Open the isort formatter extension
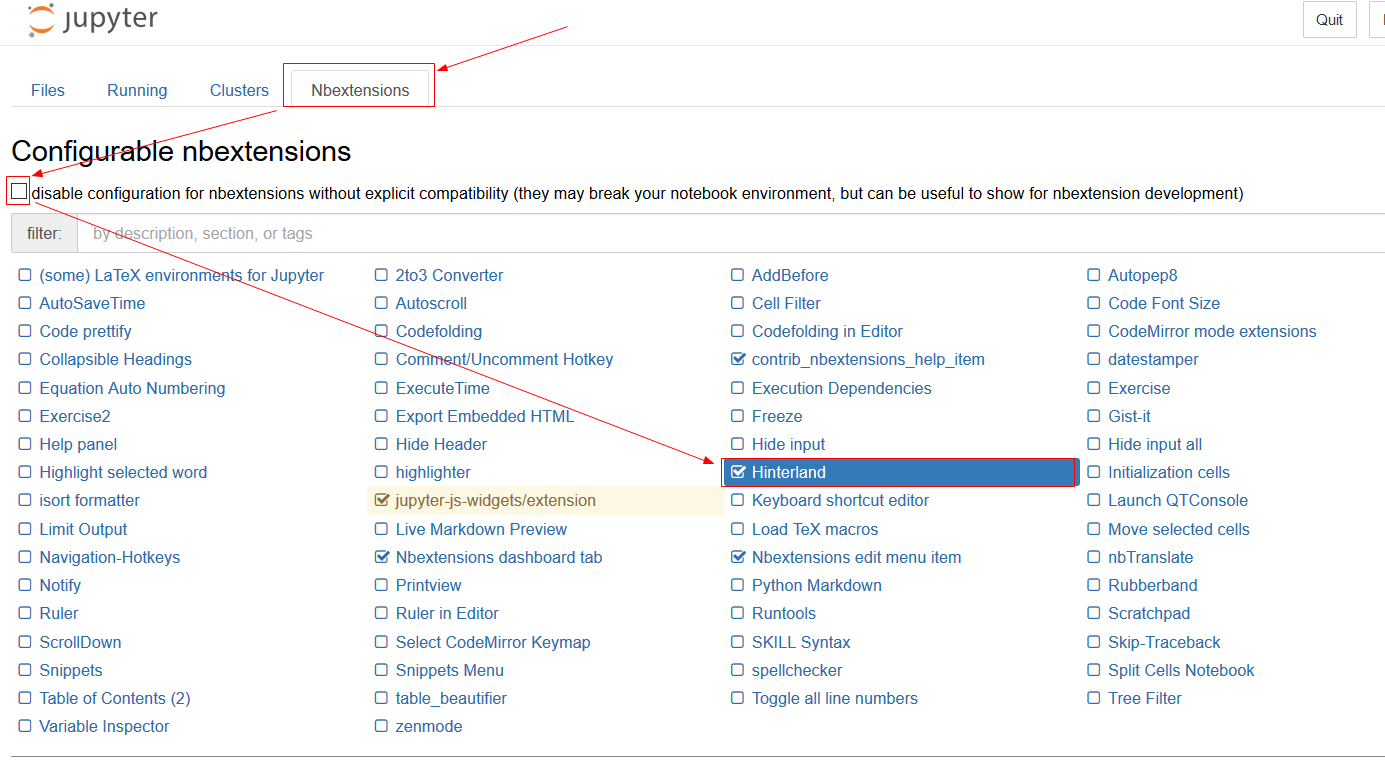This screenshot has width=1385, height=765. (90, 500)
